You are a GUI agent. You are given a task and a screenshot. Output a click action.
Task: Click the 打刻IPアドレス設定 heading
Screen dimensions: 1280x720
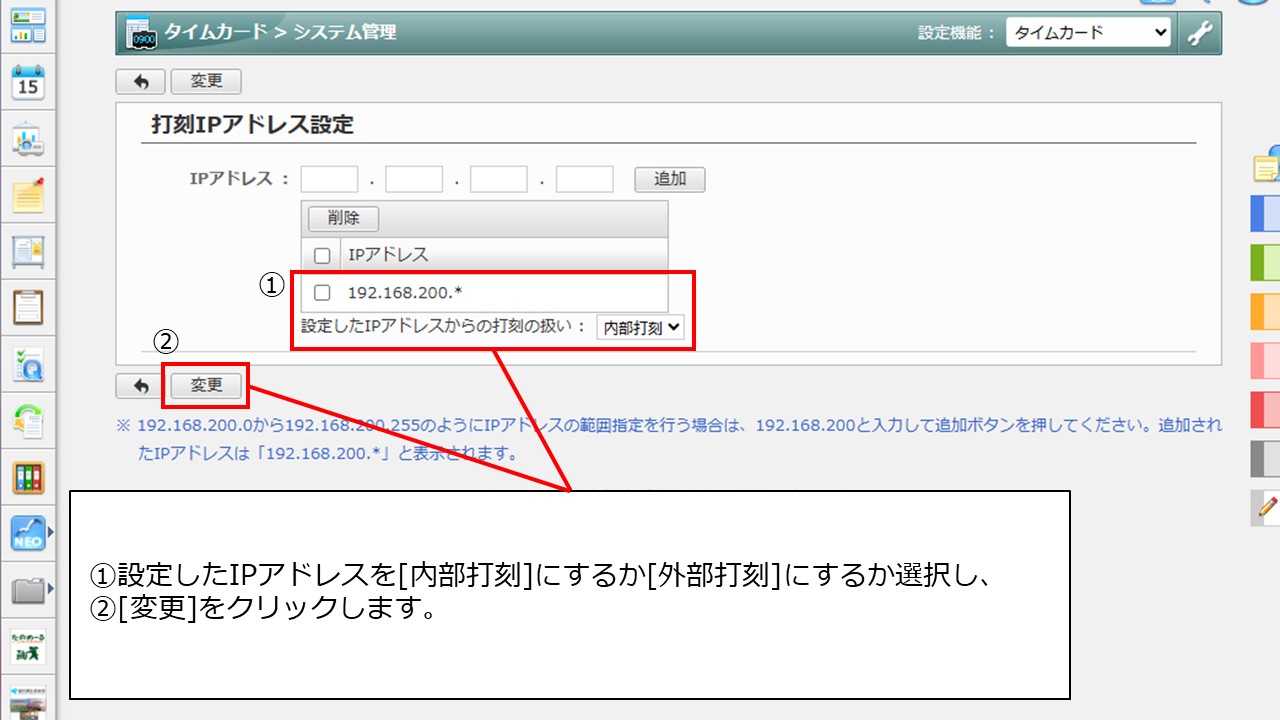click(252, 125)
